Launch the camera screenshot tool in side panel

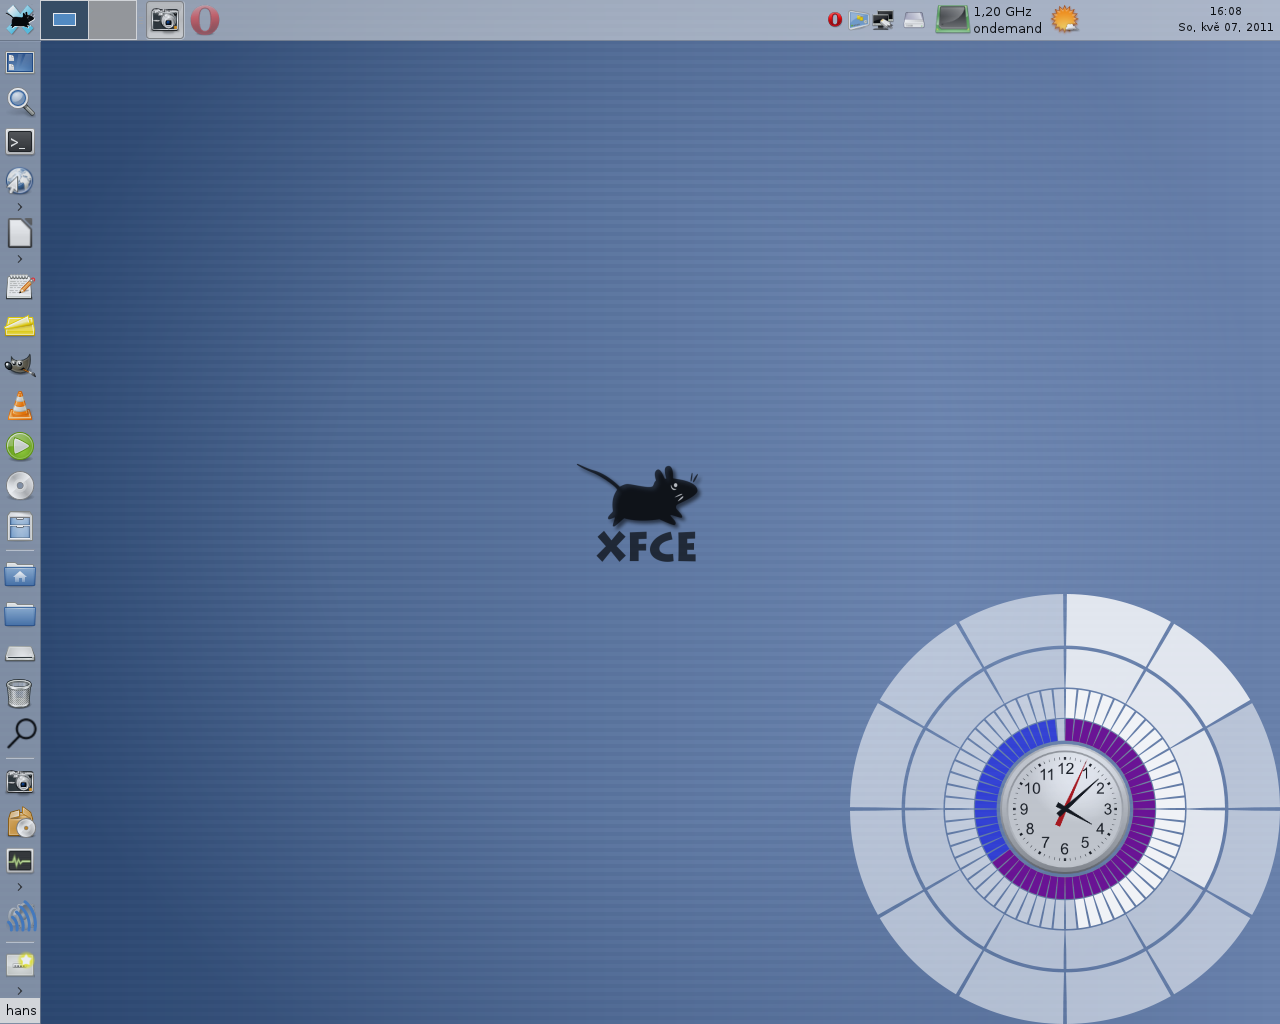(20, 781)
